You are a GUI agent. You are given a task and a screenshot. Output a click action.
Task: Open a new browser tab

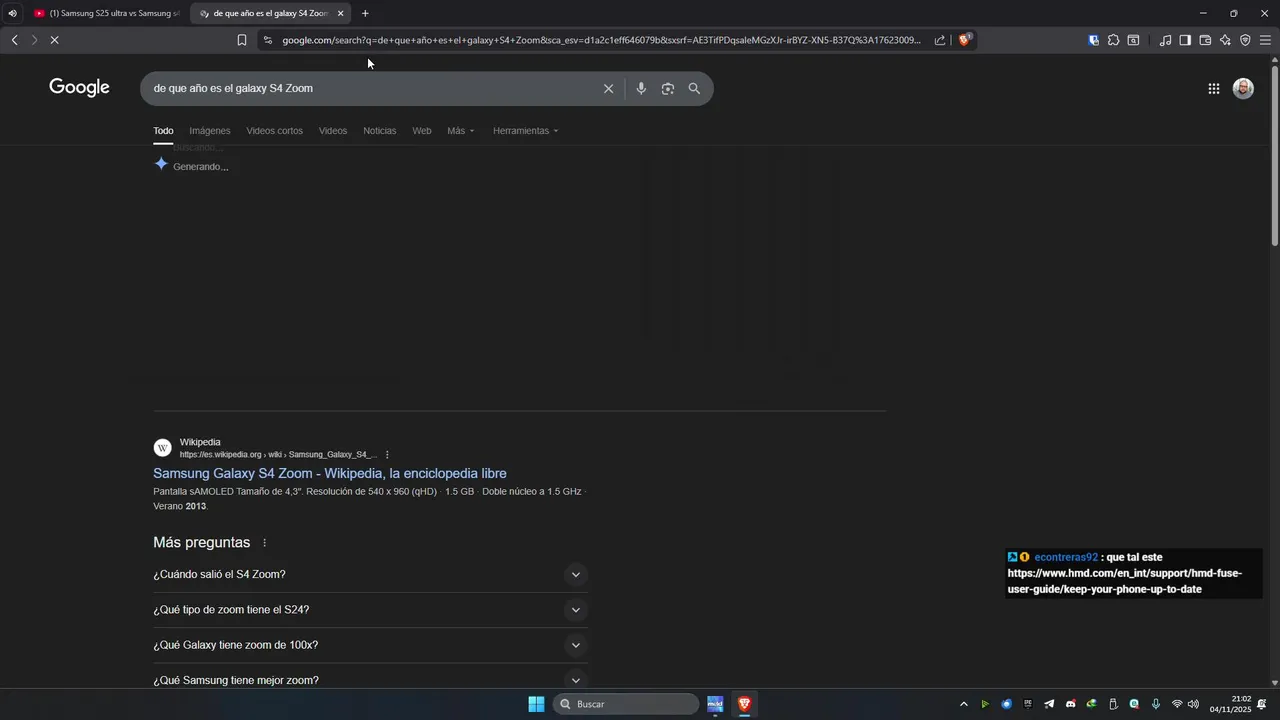(365, 13)
